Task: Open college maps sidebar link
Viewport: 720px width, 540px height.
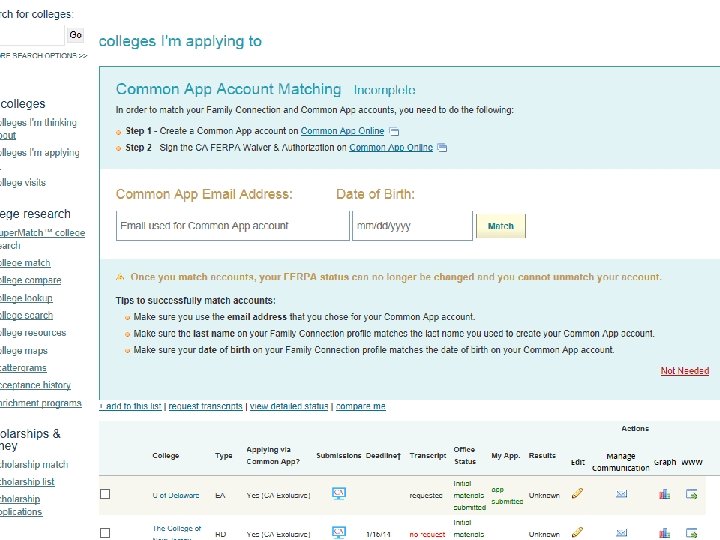Action: point(24,350)
